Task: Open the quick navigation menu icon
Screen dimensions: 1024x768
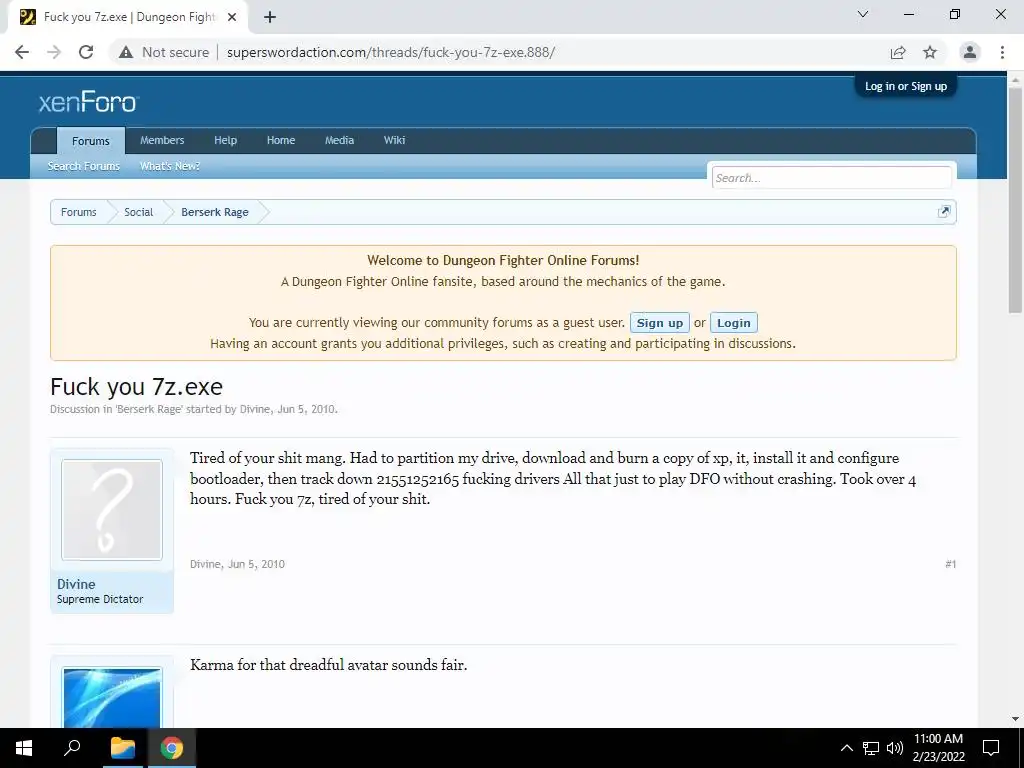Action: click(944, 212)
